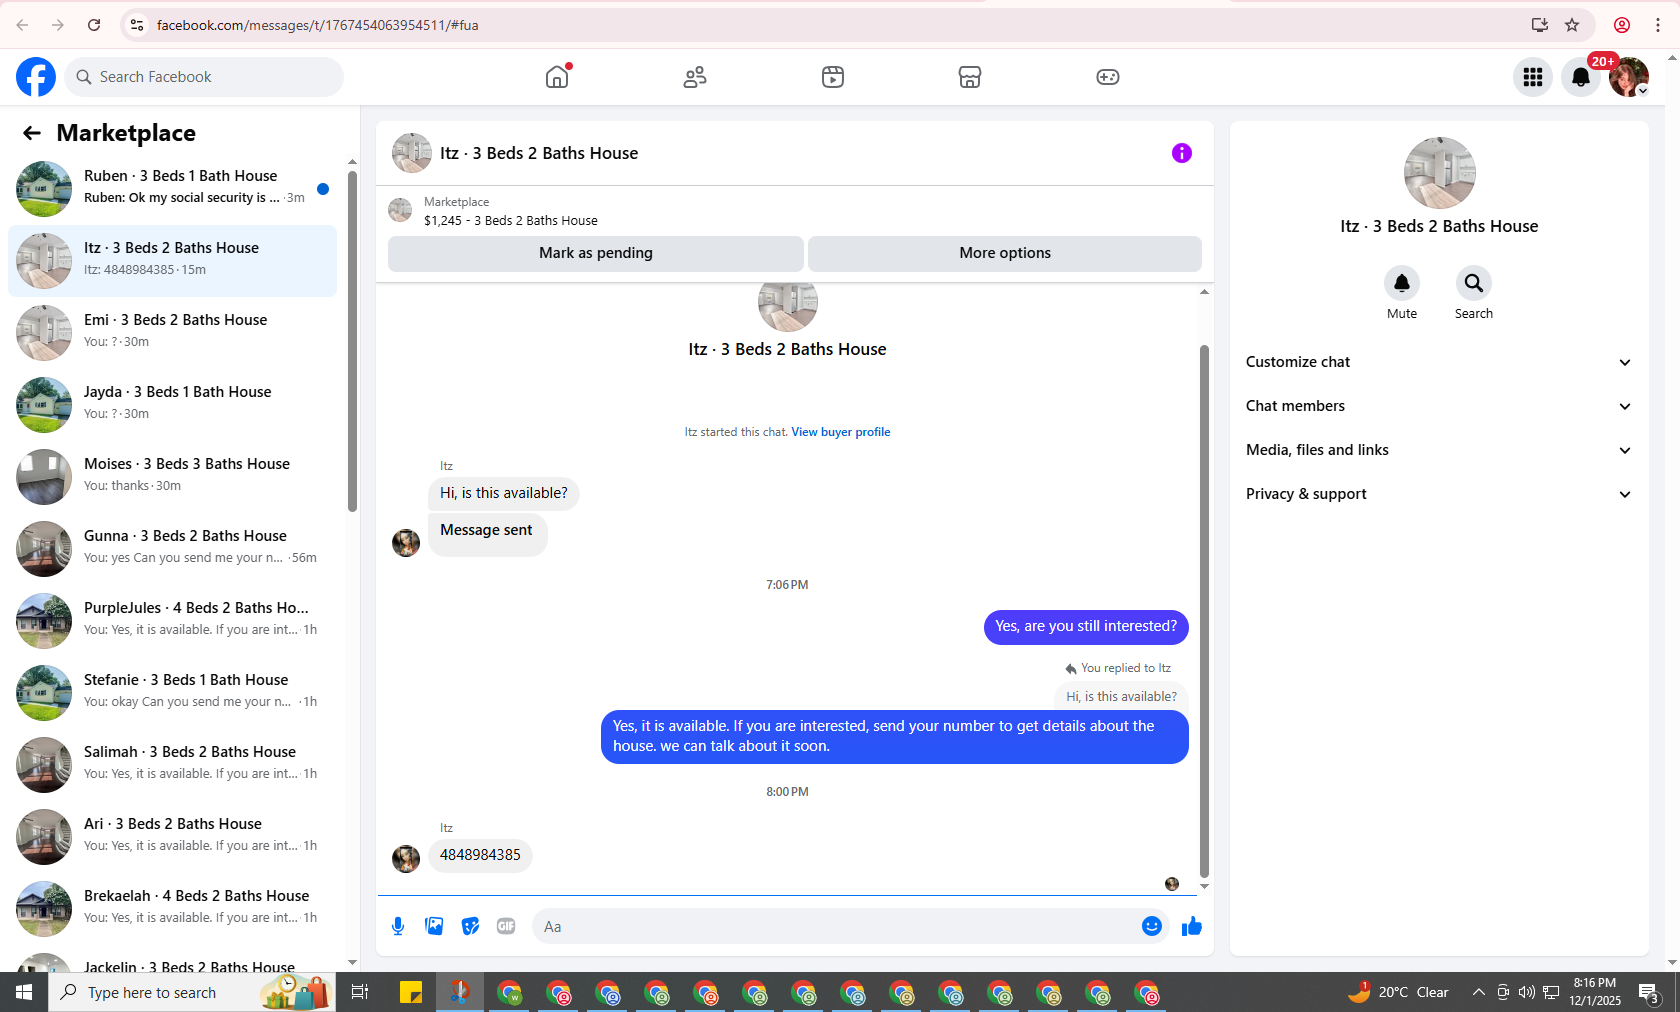Open Sticky Notes from the taskbar
Image resolution: width=1680 pixels, height=1012 pixels.
[411, 992]
